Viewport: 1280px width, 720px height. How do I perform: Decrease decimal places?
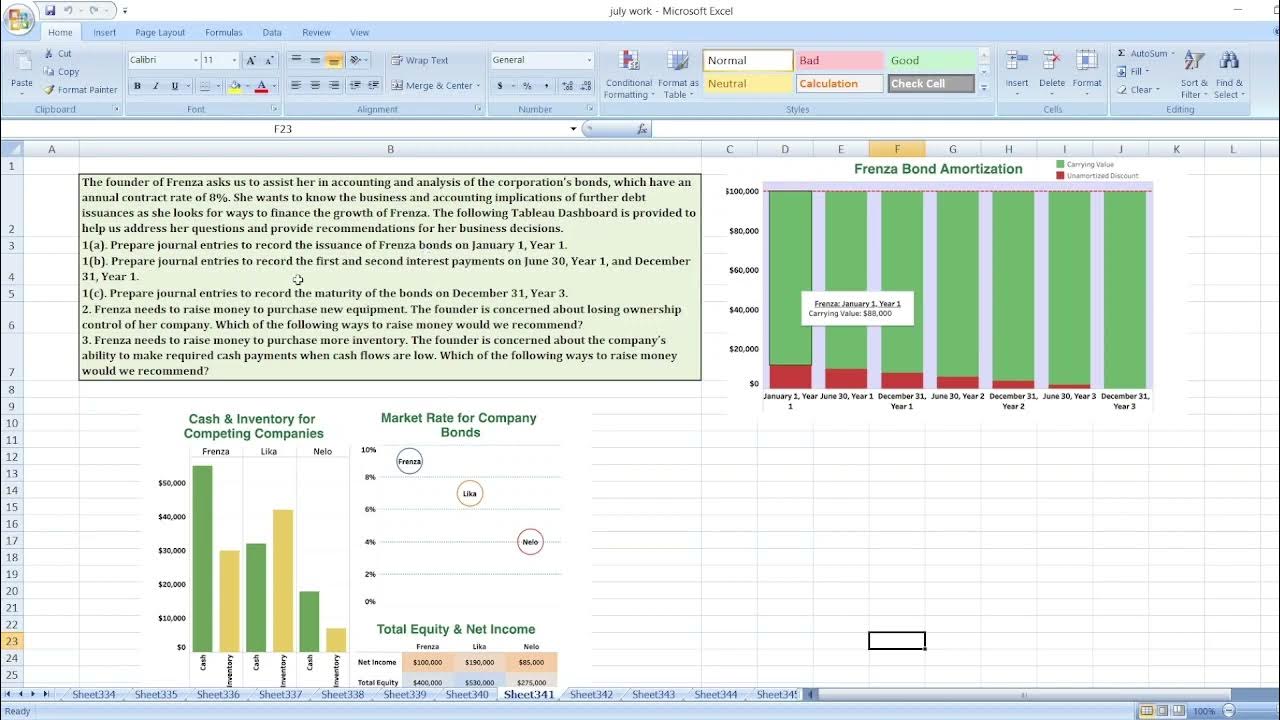point(585,86)
